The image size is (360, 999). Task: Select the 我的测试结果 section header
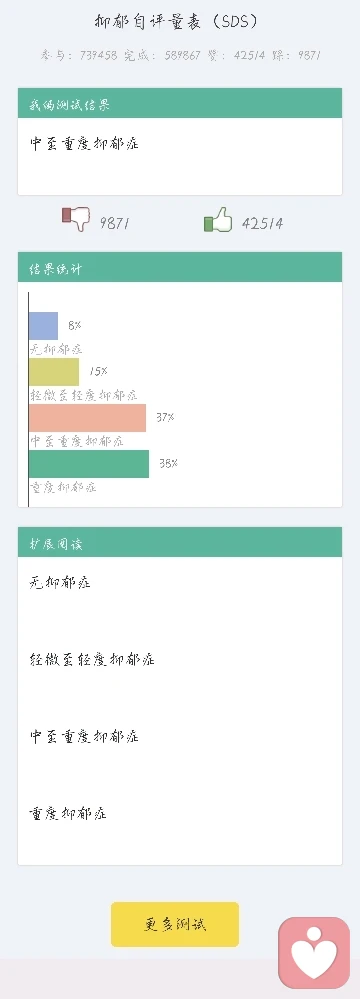point(180,103)
